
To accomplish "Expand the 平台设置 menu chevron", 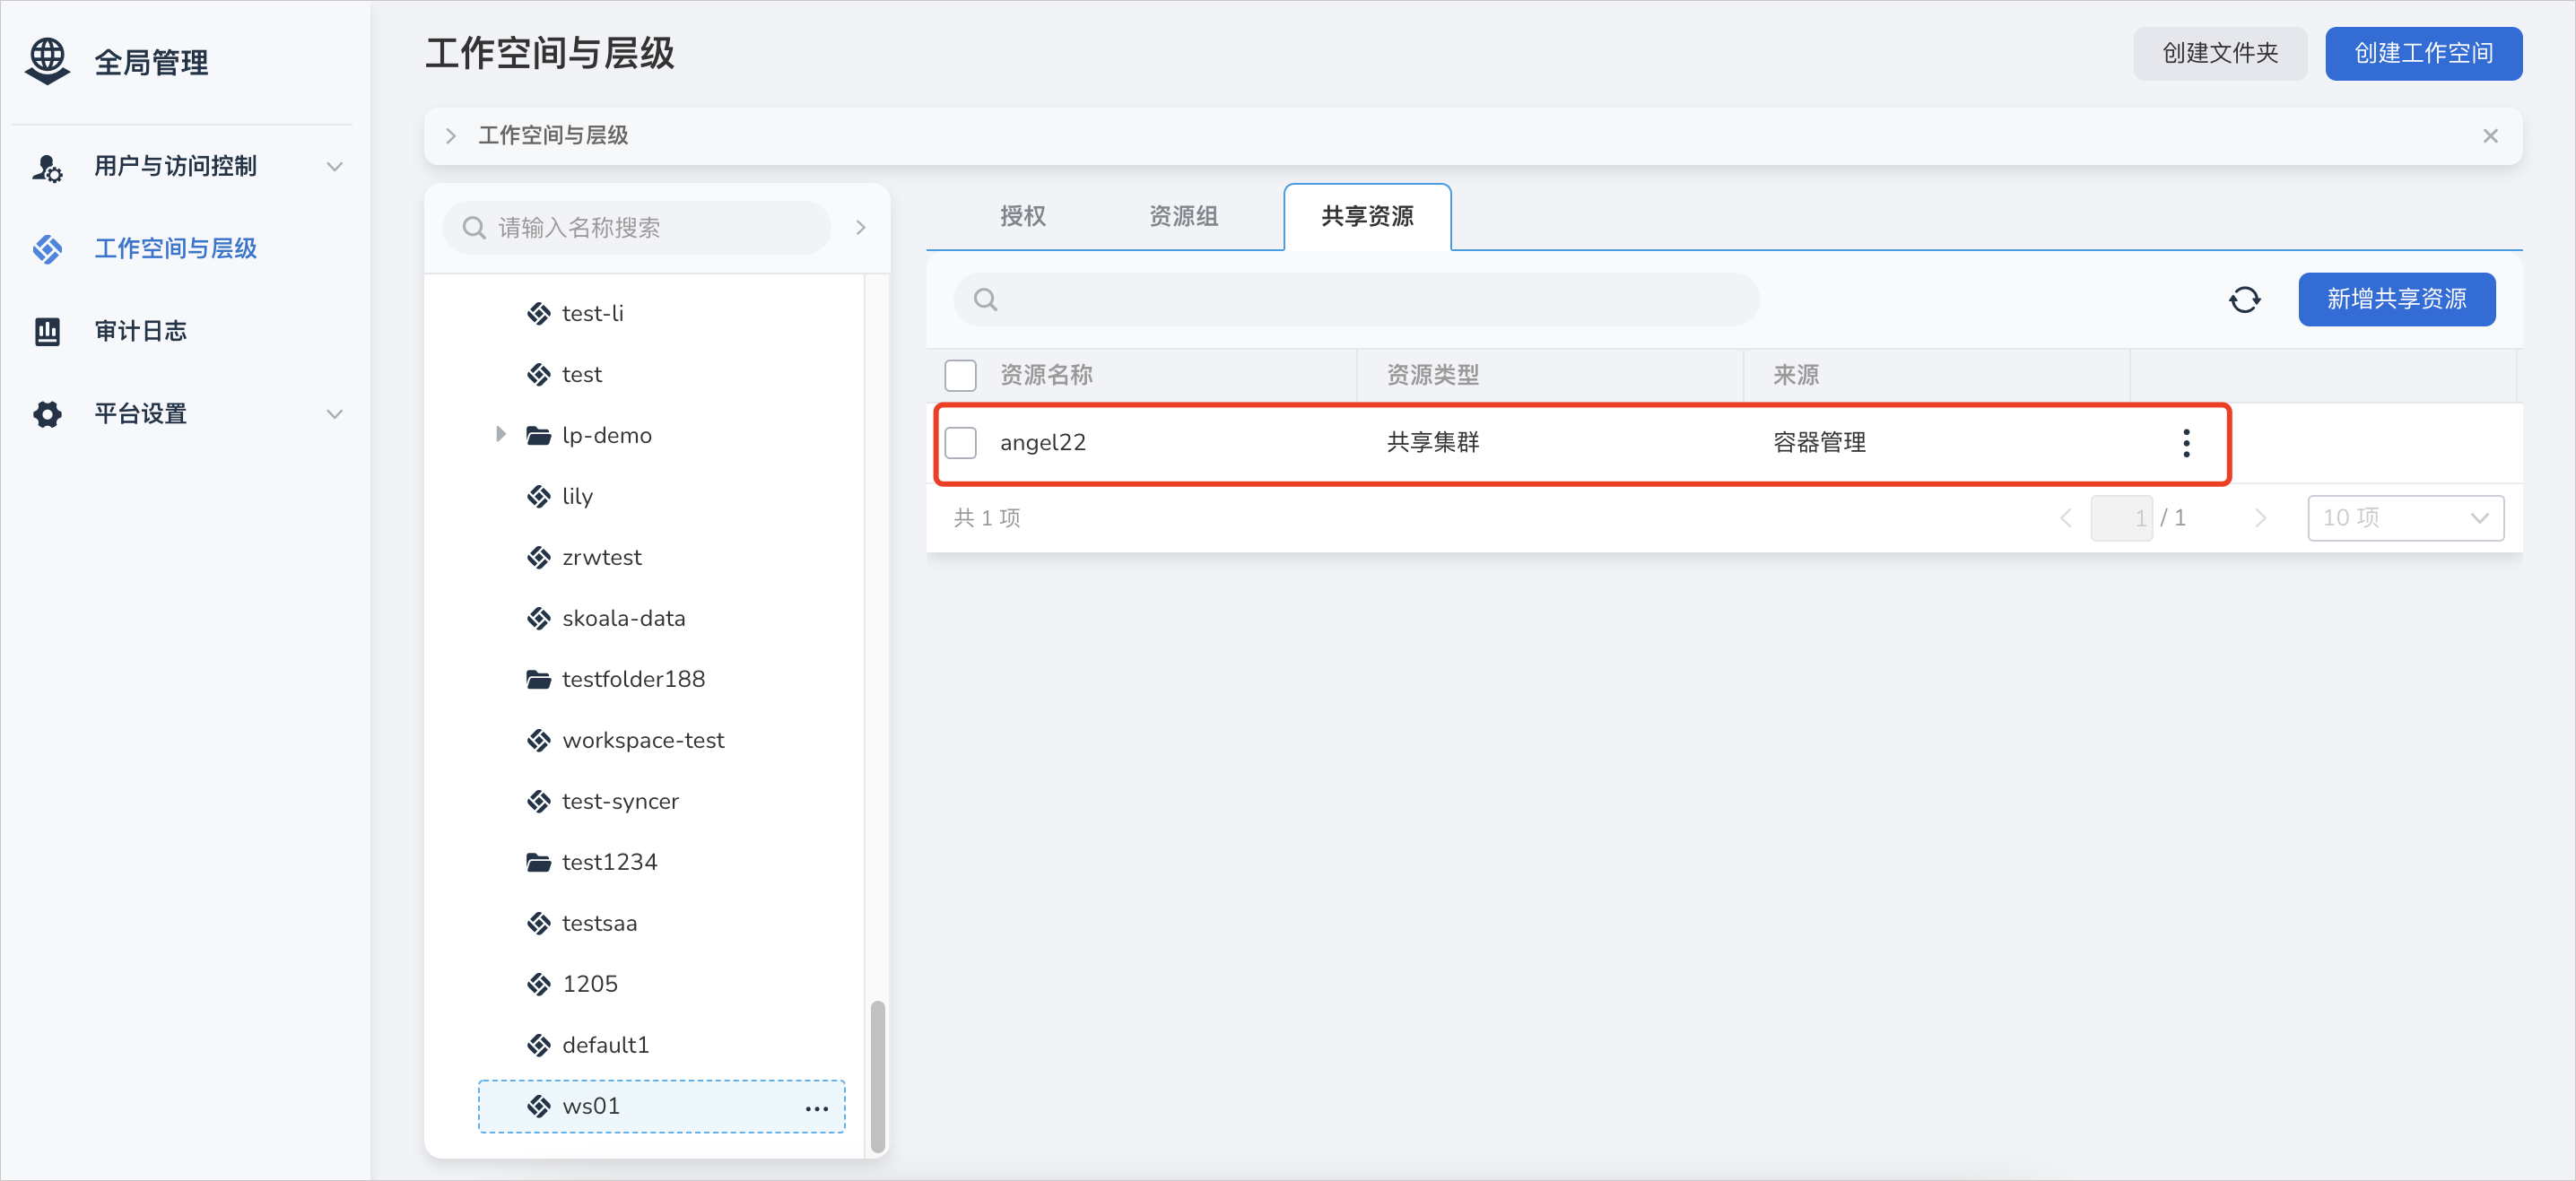I will coord(335,414).
